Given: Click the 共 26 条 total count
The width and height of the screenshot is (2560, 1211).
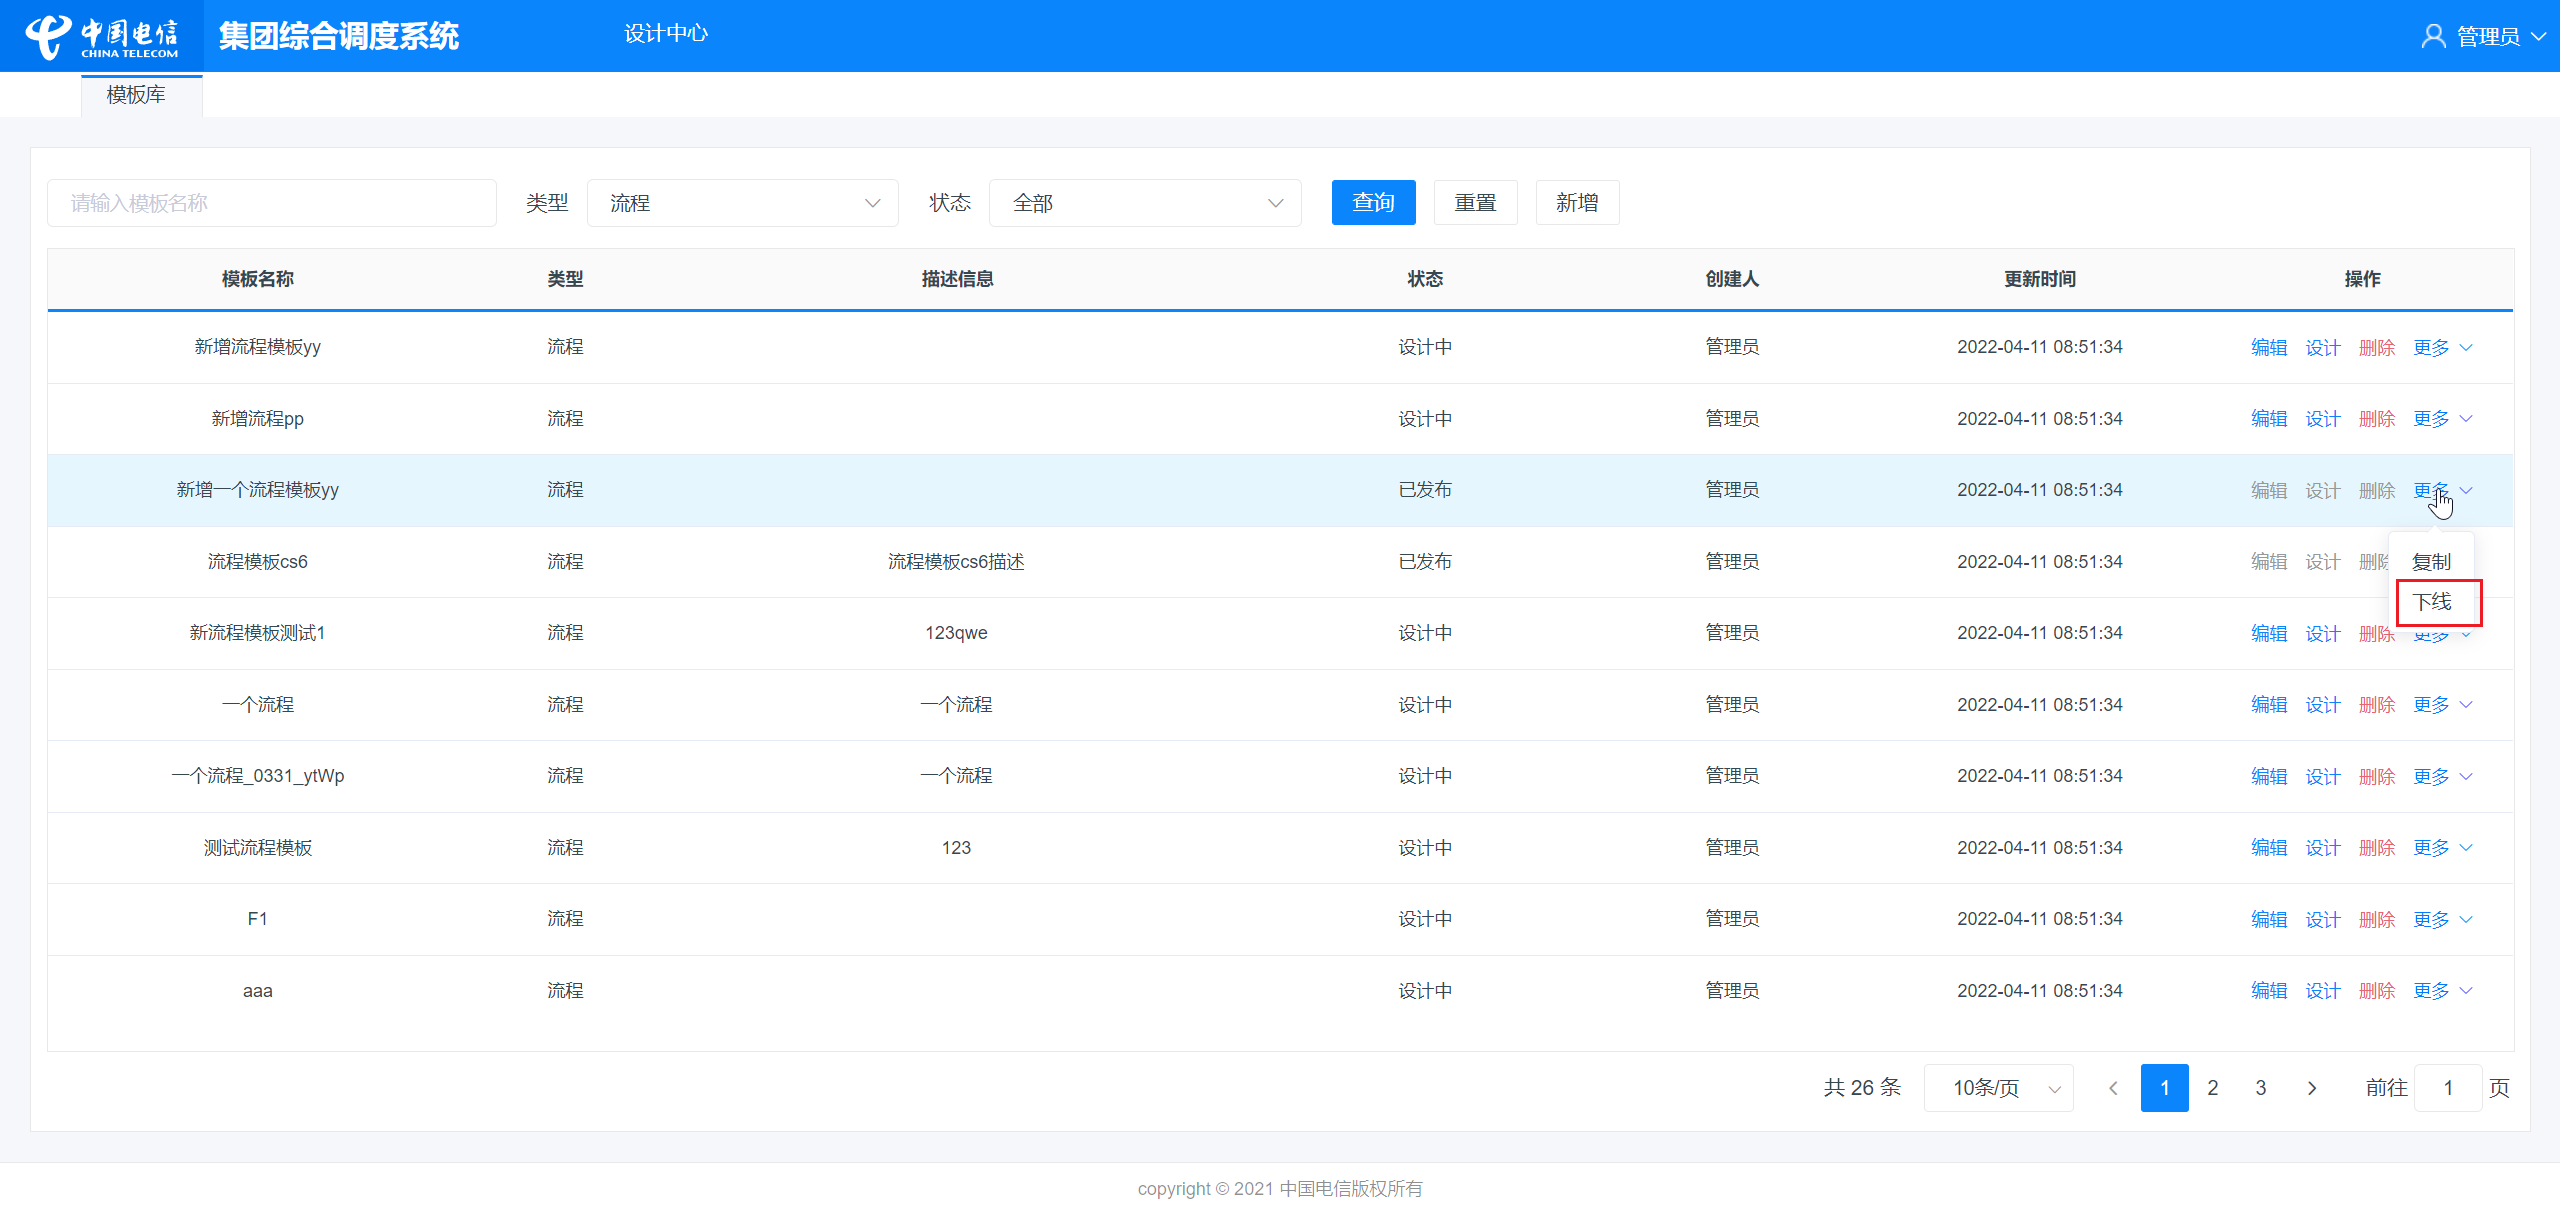Looking at the screenshot, I should point(1862,1088).
